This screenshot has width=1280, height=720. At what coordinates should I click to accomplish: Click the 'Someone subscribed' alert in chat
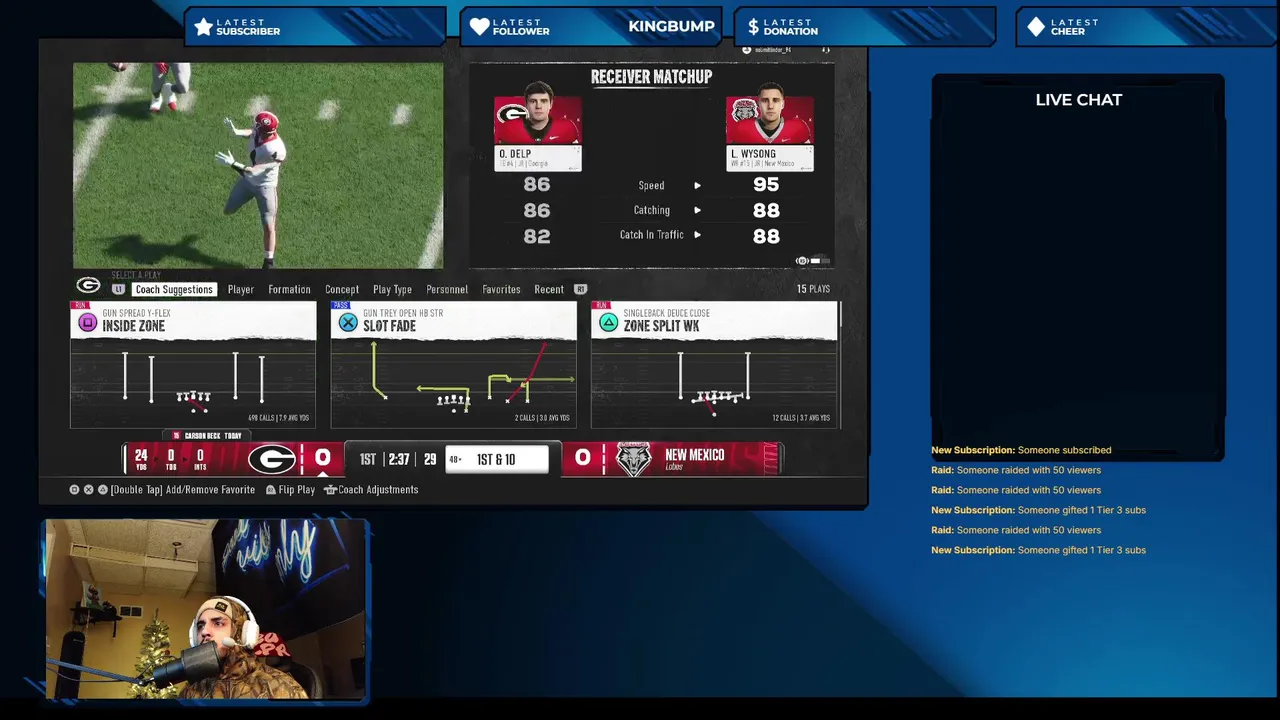coord(1021,450)
